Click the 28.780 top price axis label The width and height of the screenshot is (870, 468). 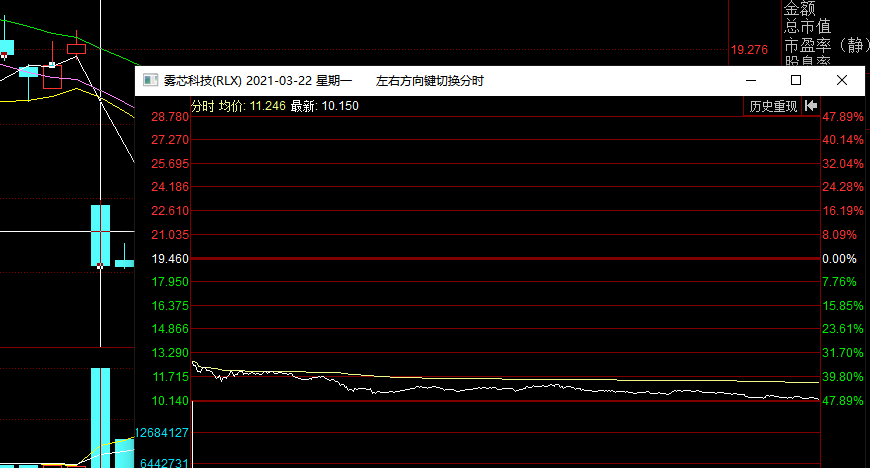coord(169,117)
